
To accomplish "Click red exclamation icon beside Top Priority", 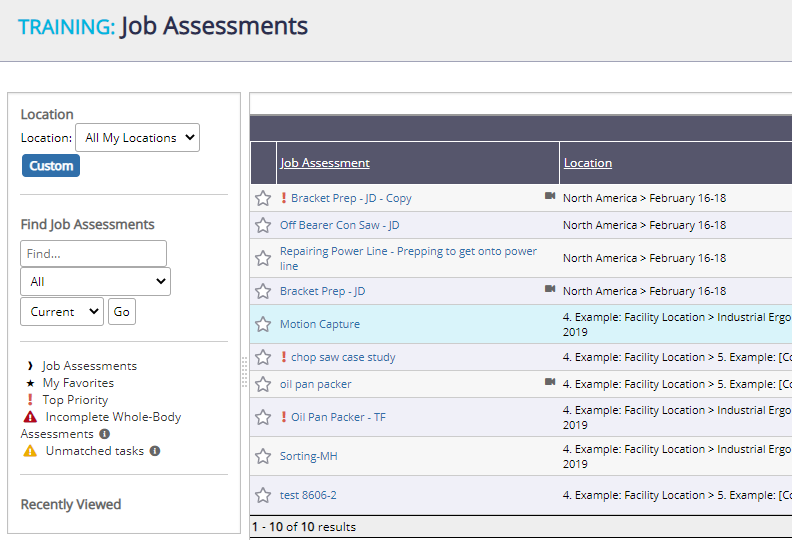I will point(30,400).
